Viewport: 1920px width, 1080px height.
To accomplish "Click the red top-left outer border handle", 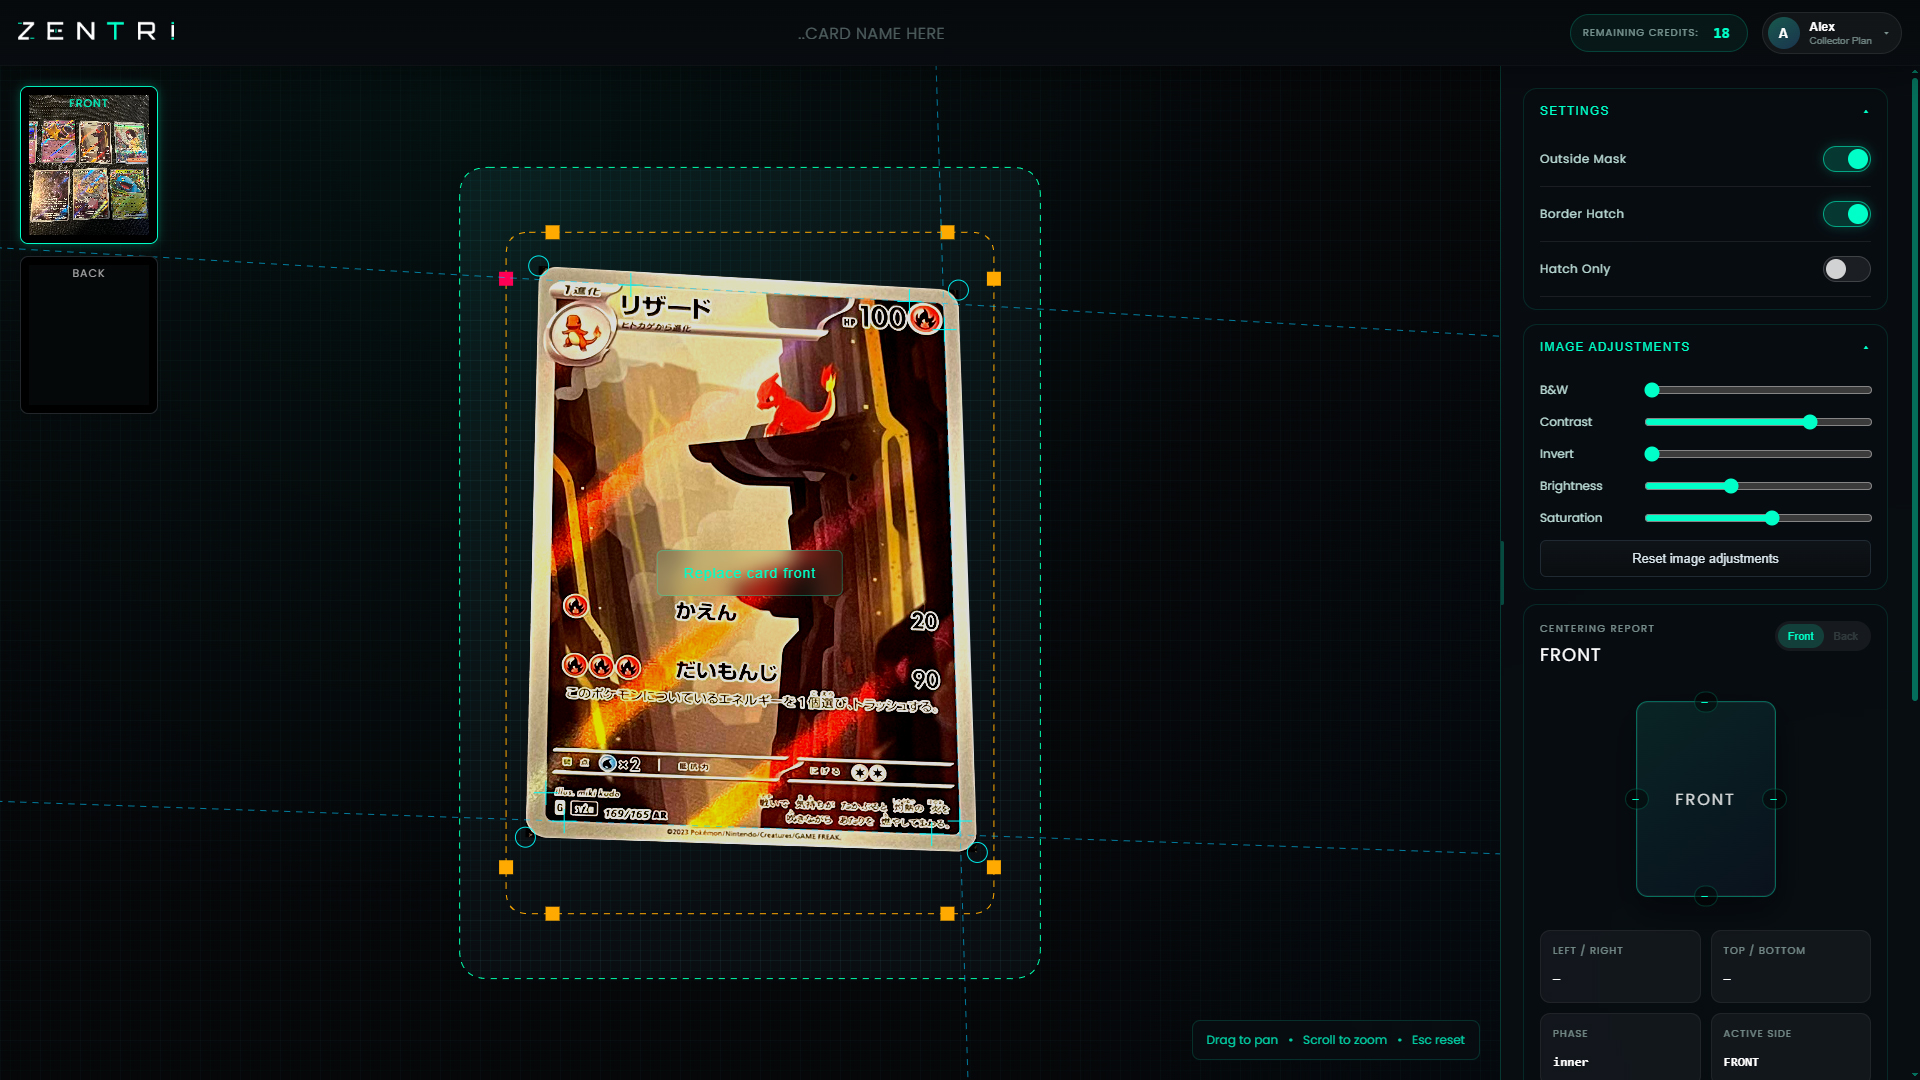I will click(x=506, y=279).
